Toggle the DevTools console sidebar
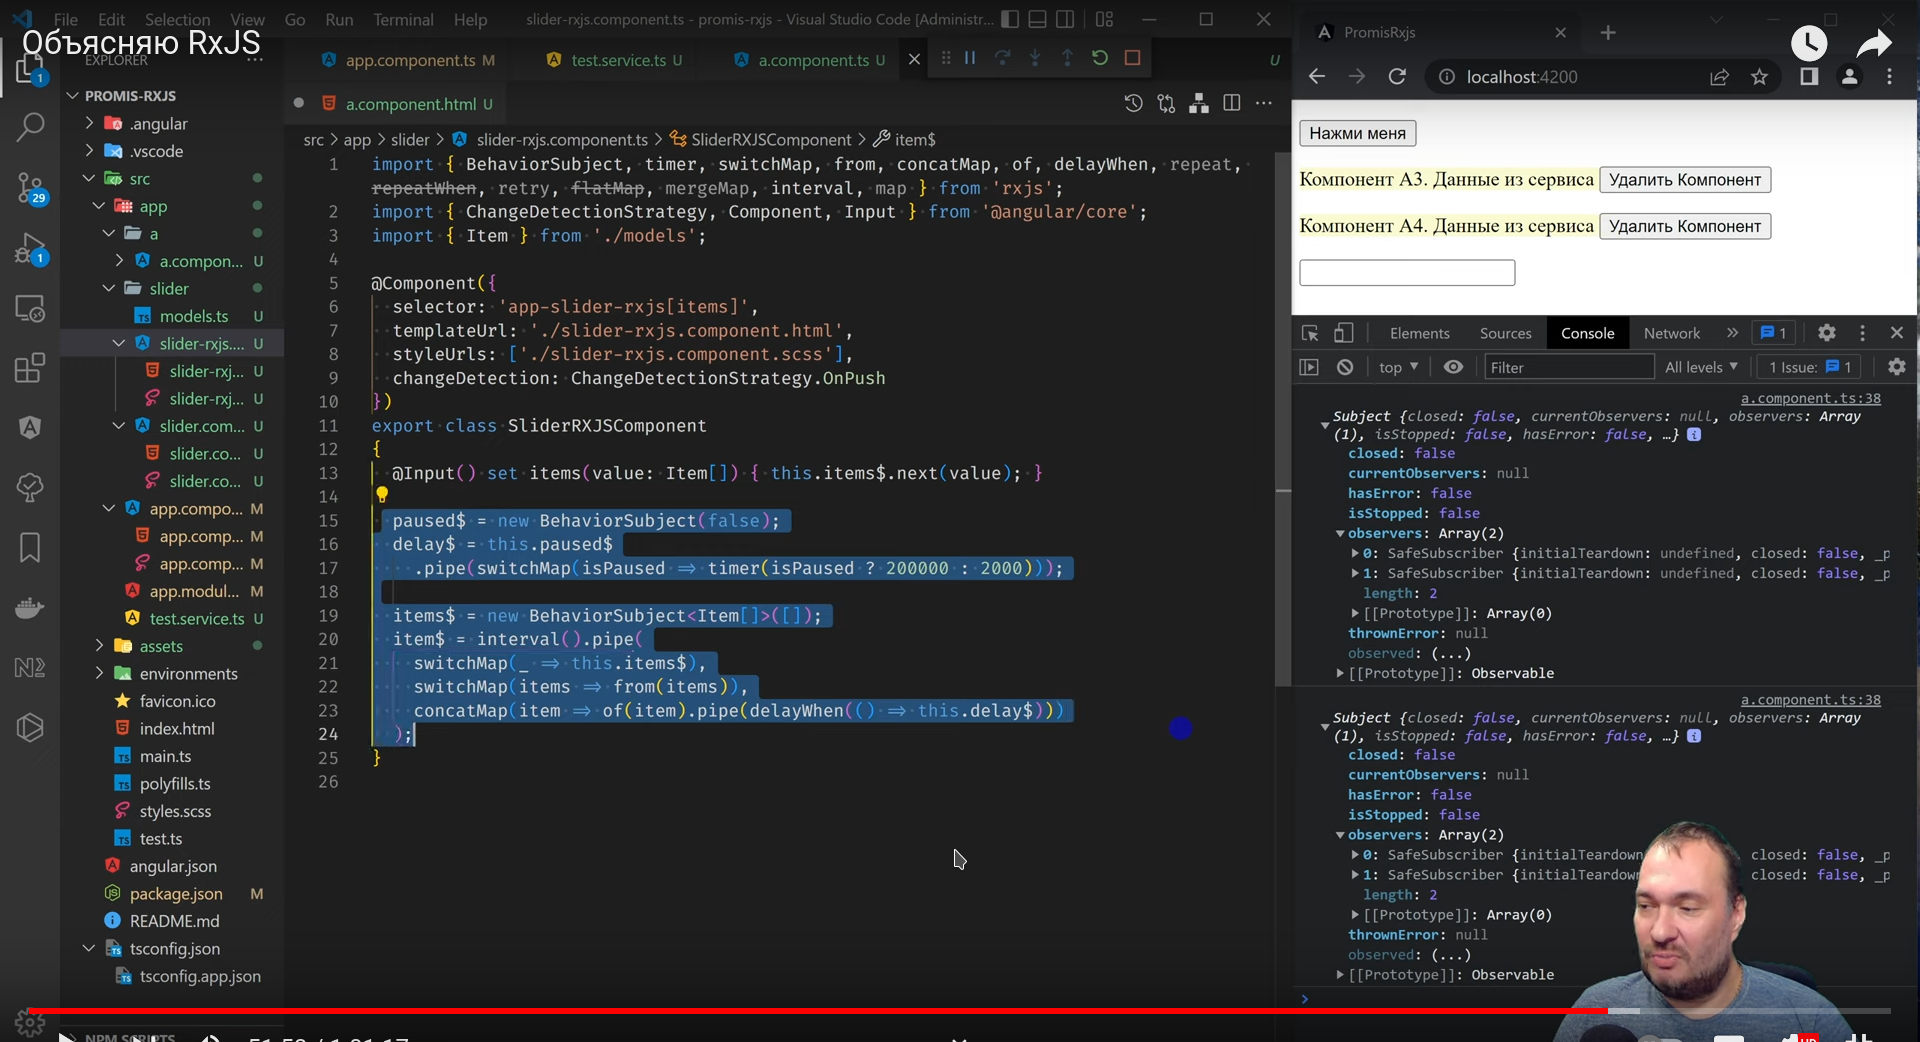This screenshot has width=1920, height=1042. 1309,367
